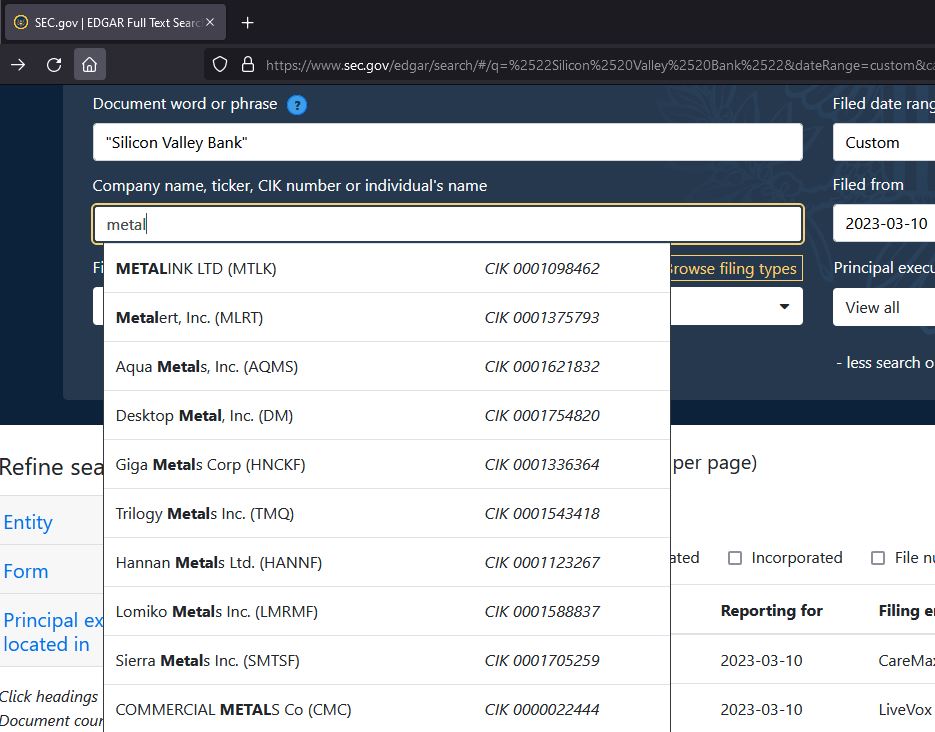935x732 pixels.
Task: Click the Document word or phrase field
Action: [447, 143]
